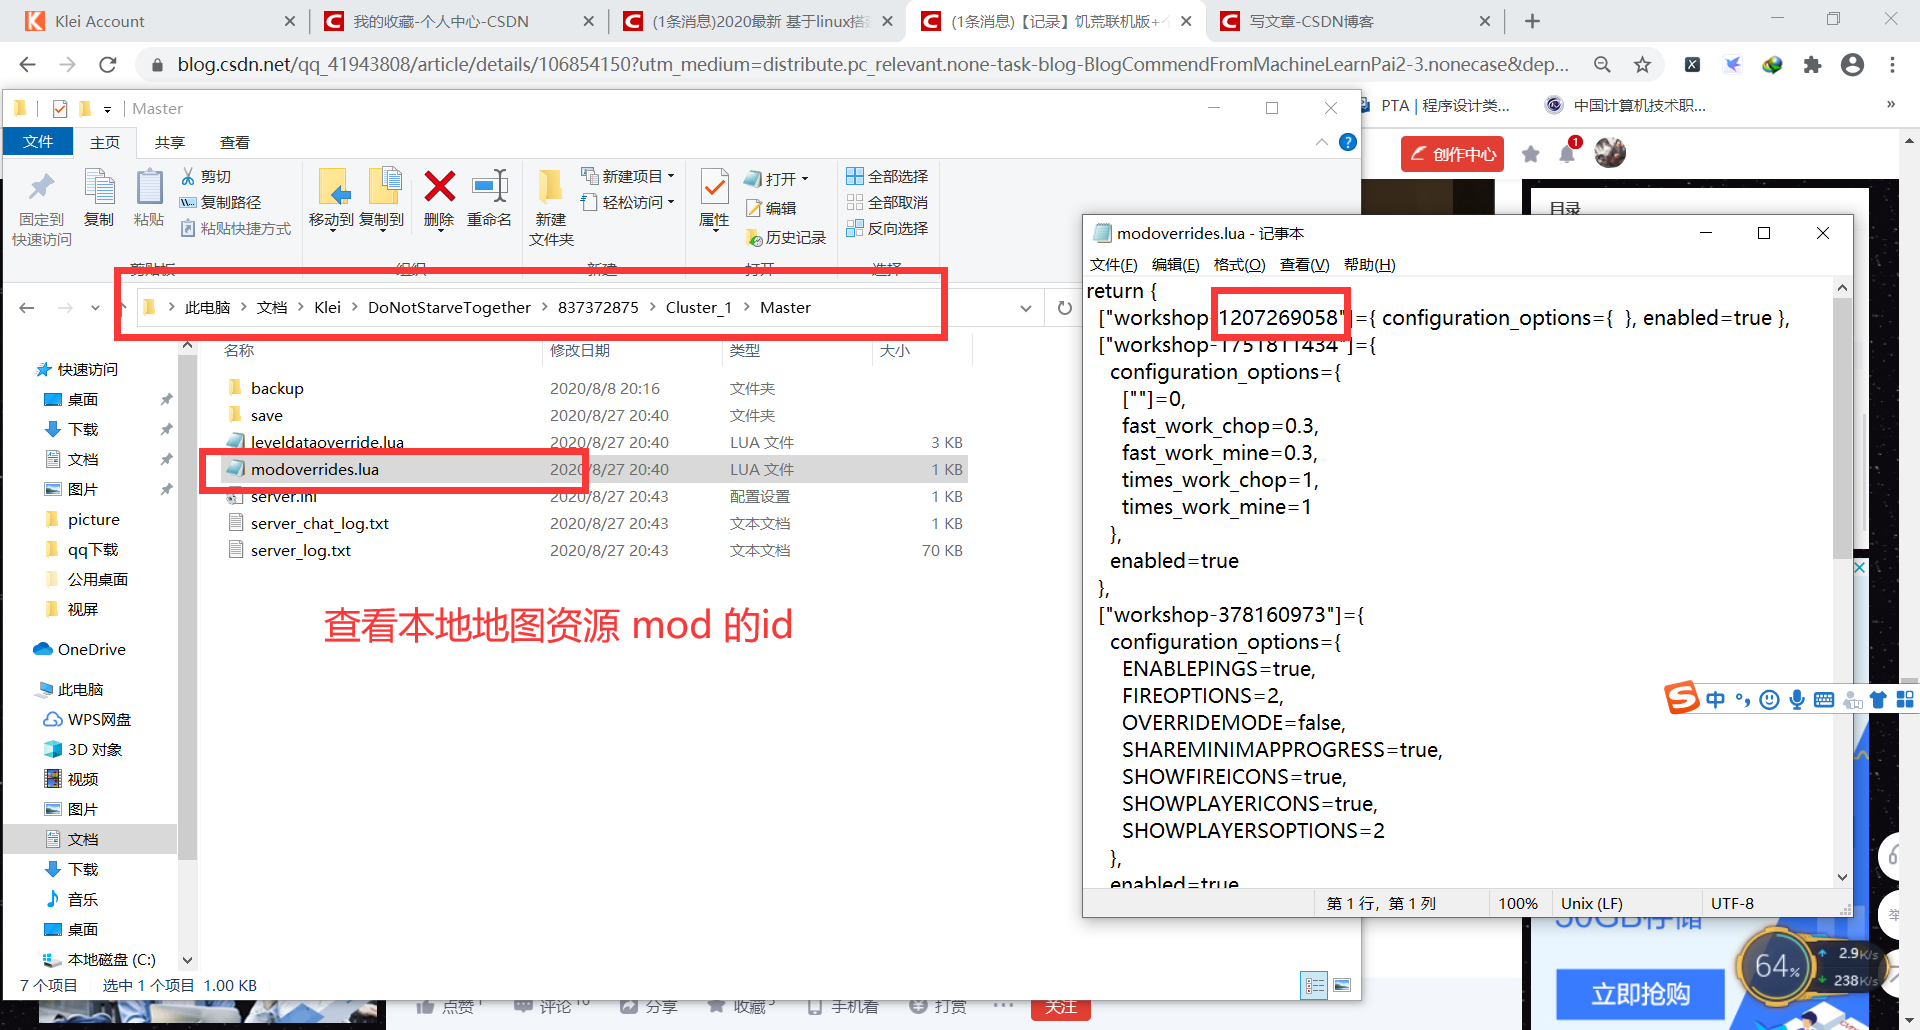
Task: Click the red 关注 button
Action: [x=1060, y=1007]
